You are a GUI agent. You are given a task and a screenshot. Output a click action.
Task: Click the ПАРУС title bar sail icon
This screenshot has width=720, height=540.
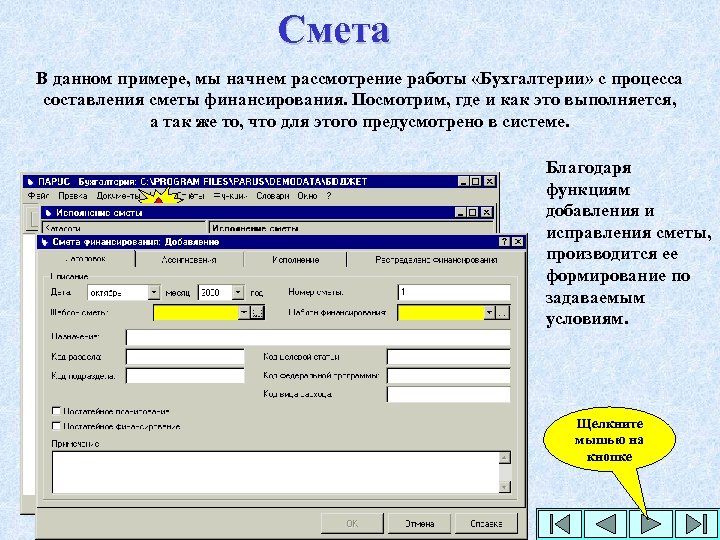(x=31, y=182)
